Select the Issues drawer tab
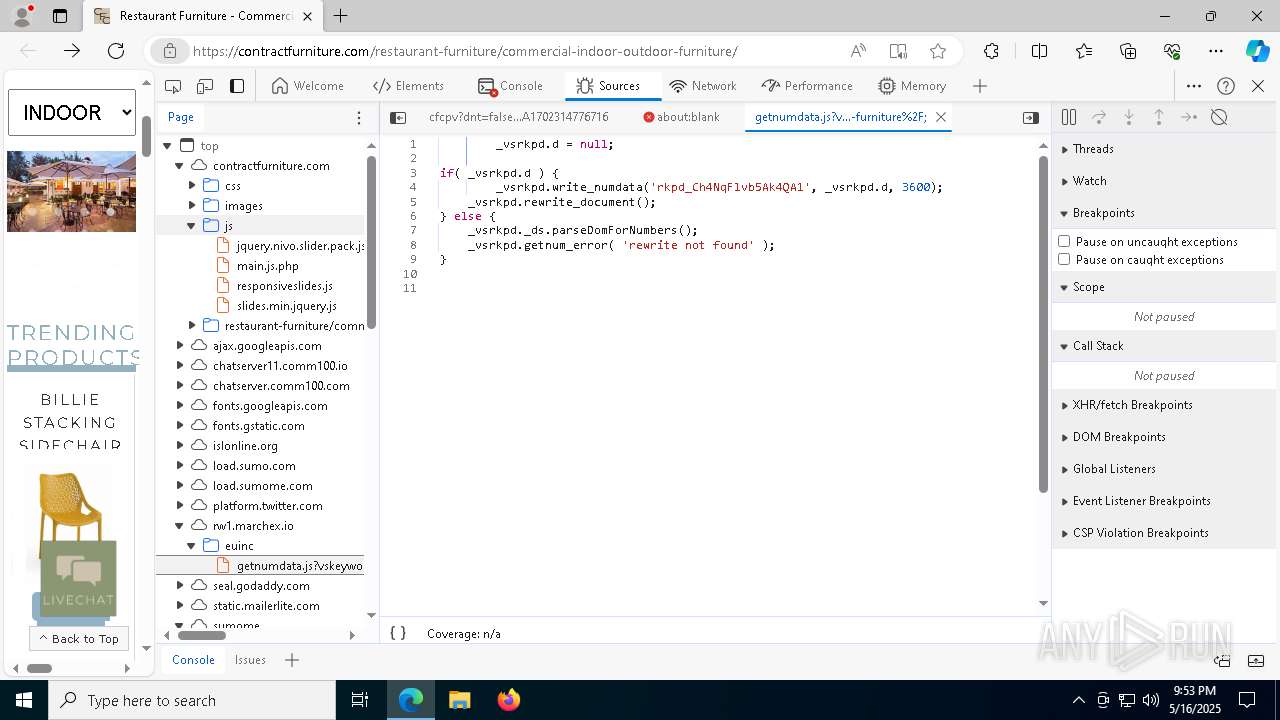 250,660
